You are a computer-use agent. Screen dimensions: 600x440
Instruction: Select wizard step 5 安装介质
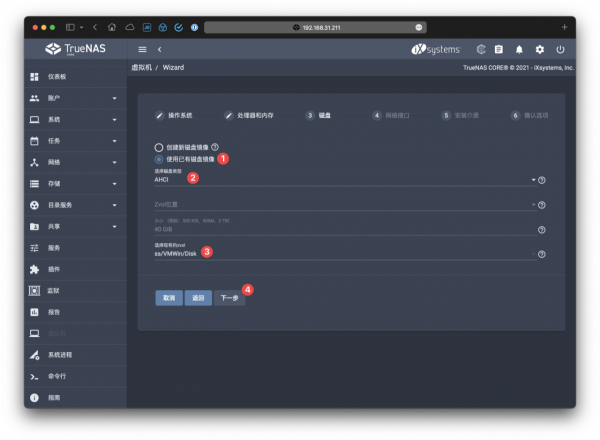point(460,116)
